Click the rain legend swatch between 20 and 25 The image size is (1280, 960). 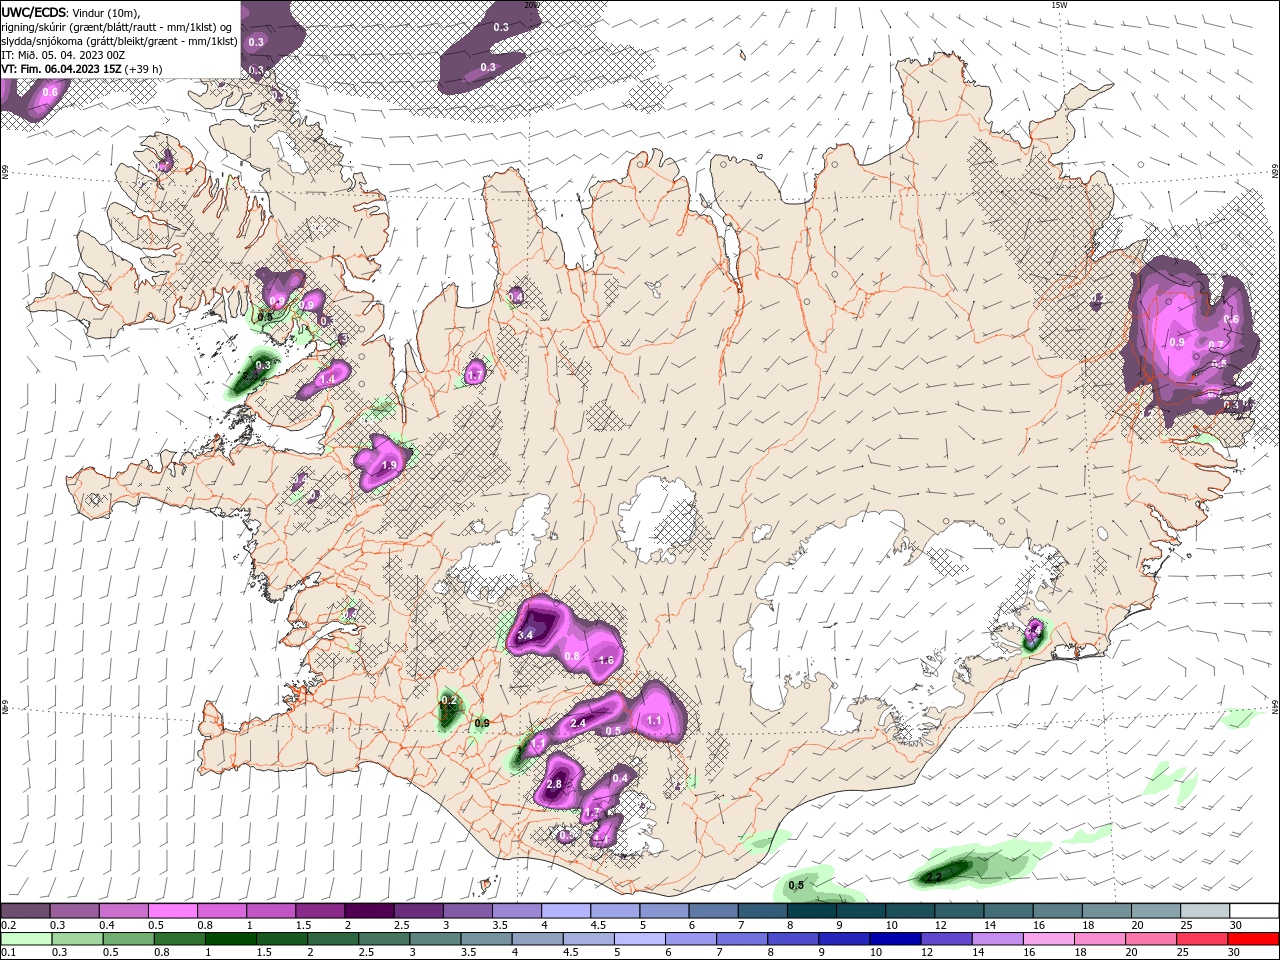(1149, 939)
